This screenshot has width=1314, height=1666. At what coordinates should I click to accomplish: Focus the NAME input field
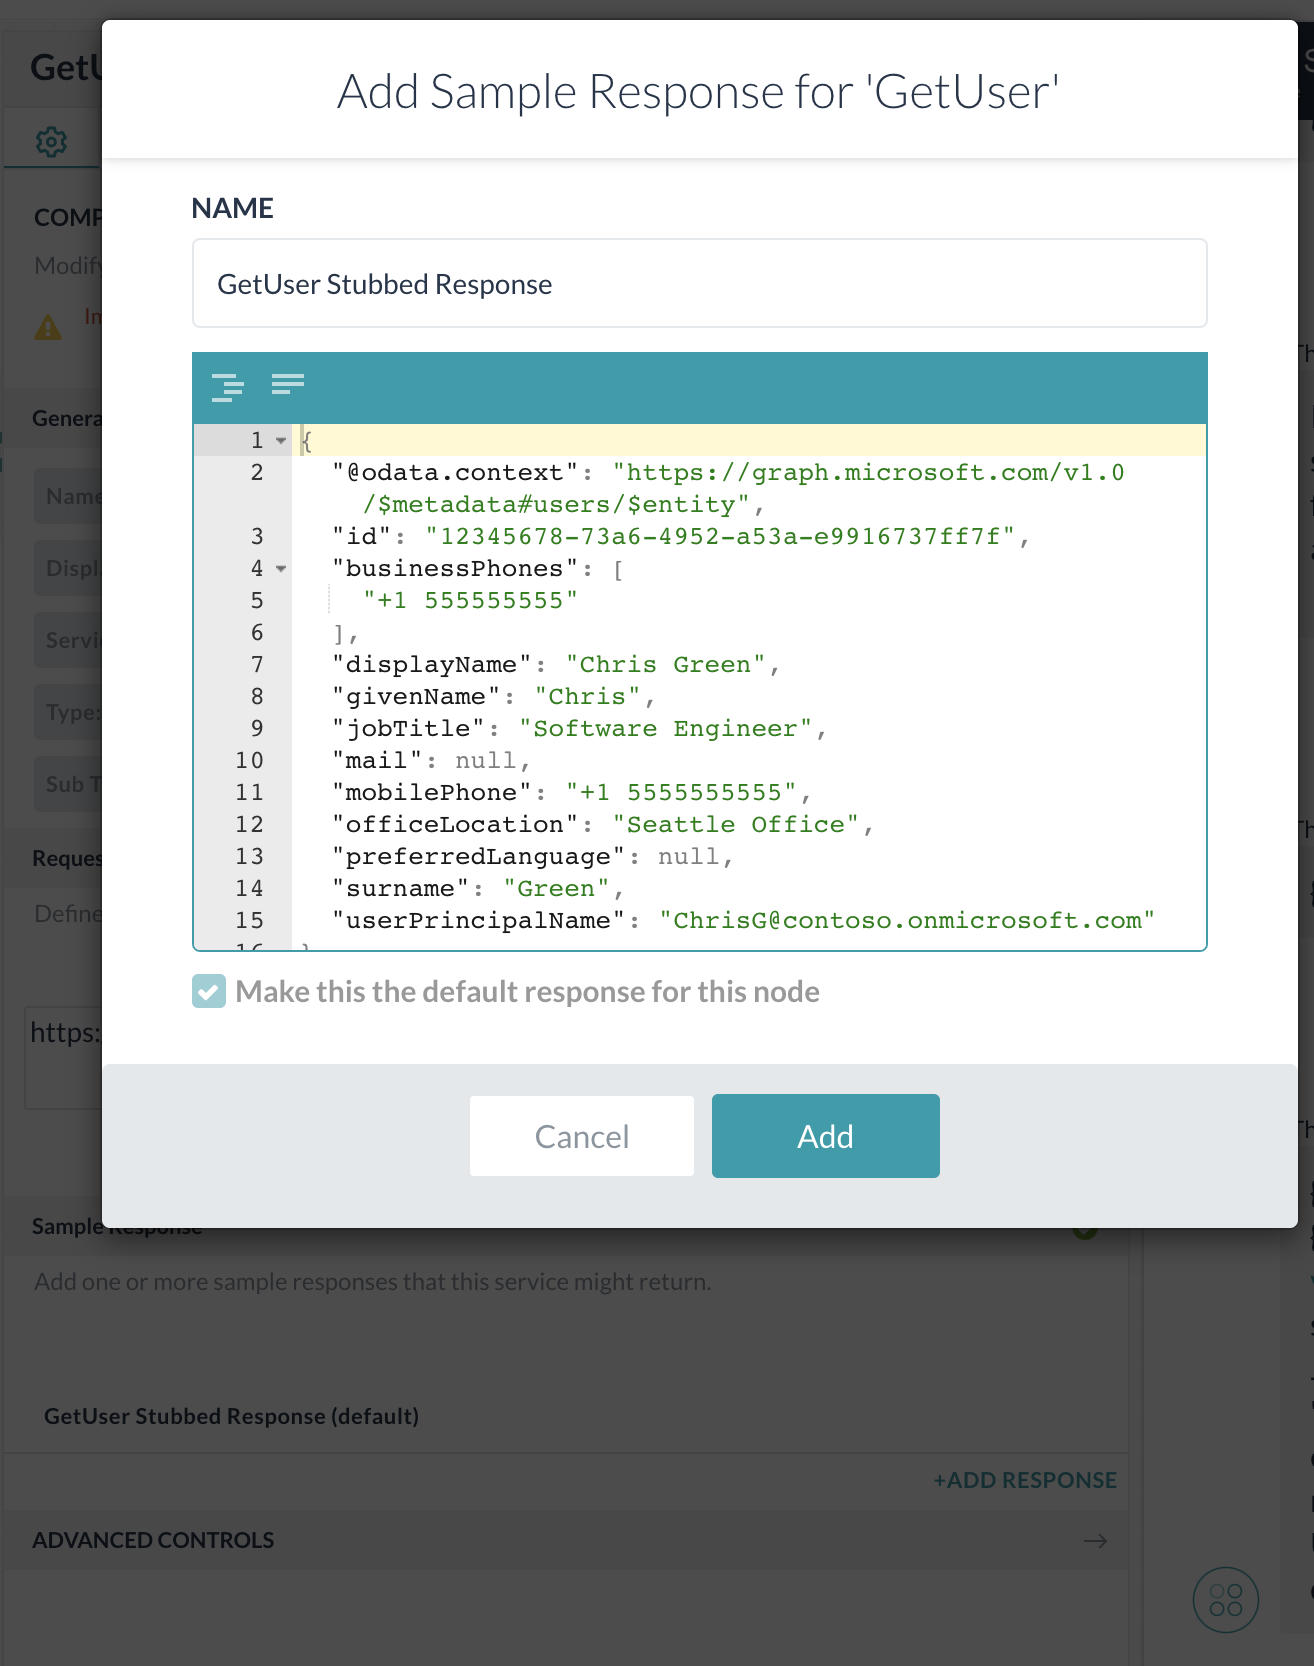pyautogui.click(x=700, y=283)
